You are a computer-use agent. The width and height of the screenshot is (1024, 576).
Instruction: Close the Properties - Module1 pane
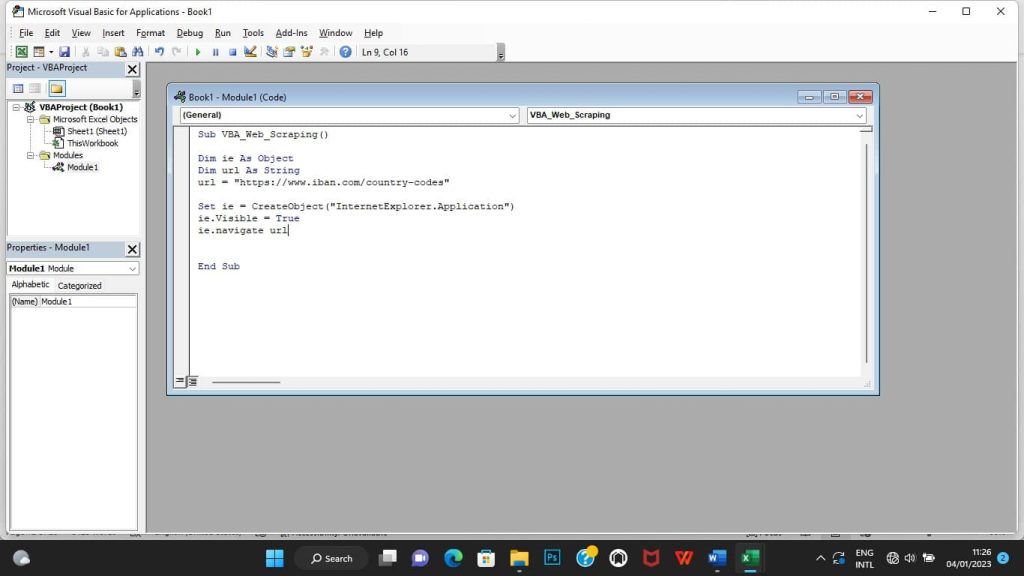point(132,249)
